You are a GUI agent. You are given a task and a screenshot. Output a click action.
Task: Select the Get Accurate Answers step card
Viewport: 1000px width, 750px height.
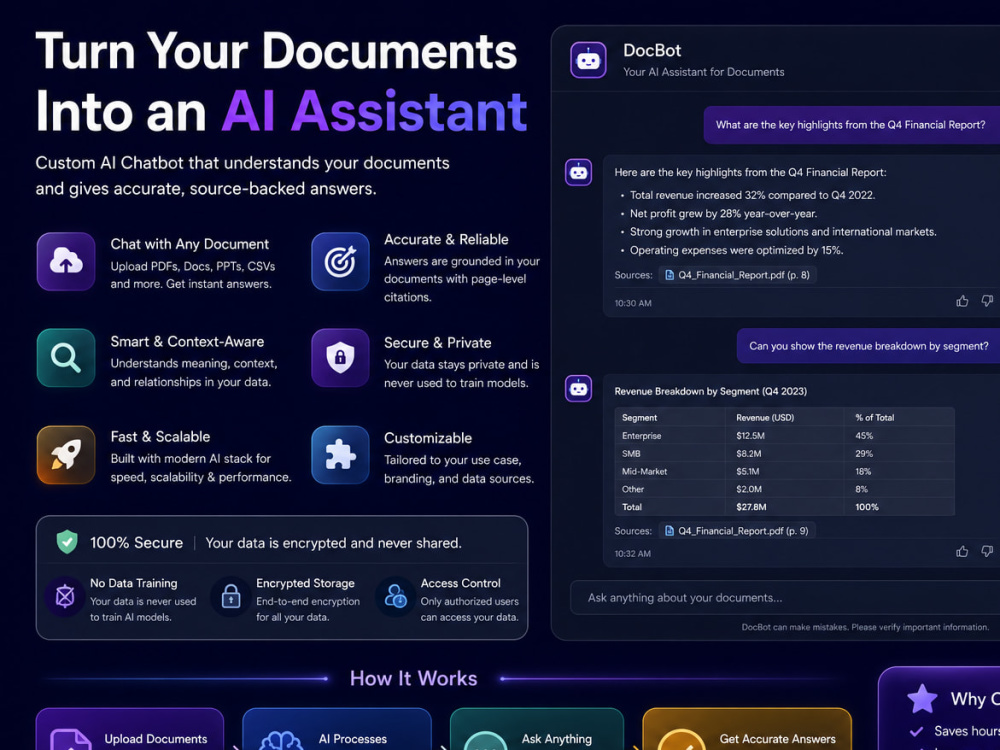tap(747, 729)
